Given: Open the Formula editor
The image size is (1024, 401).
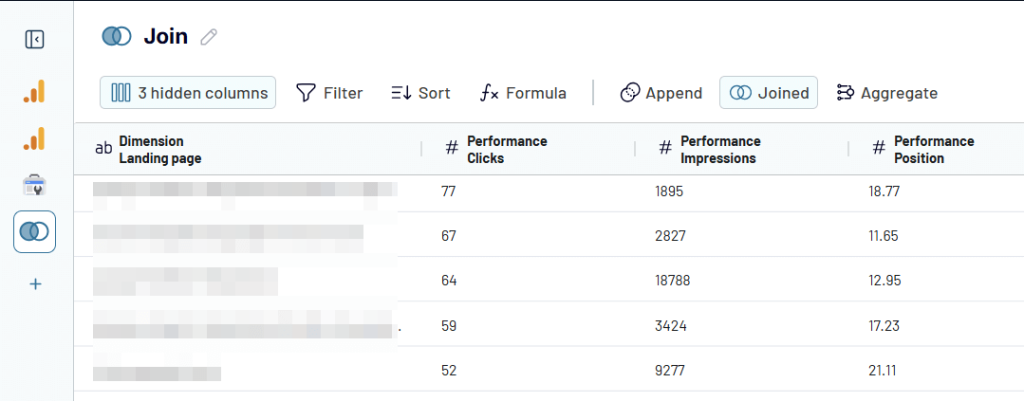Looking at the screenshot, I should (523, 93).
